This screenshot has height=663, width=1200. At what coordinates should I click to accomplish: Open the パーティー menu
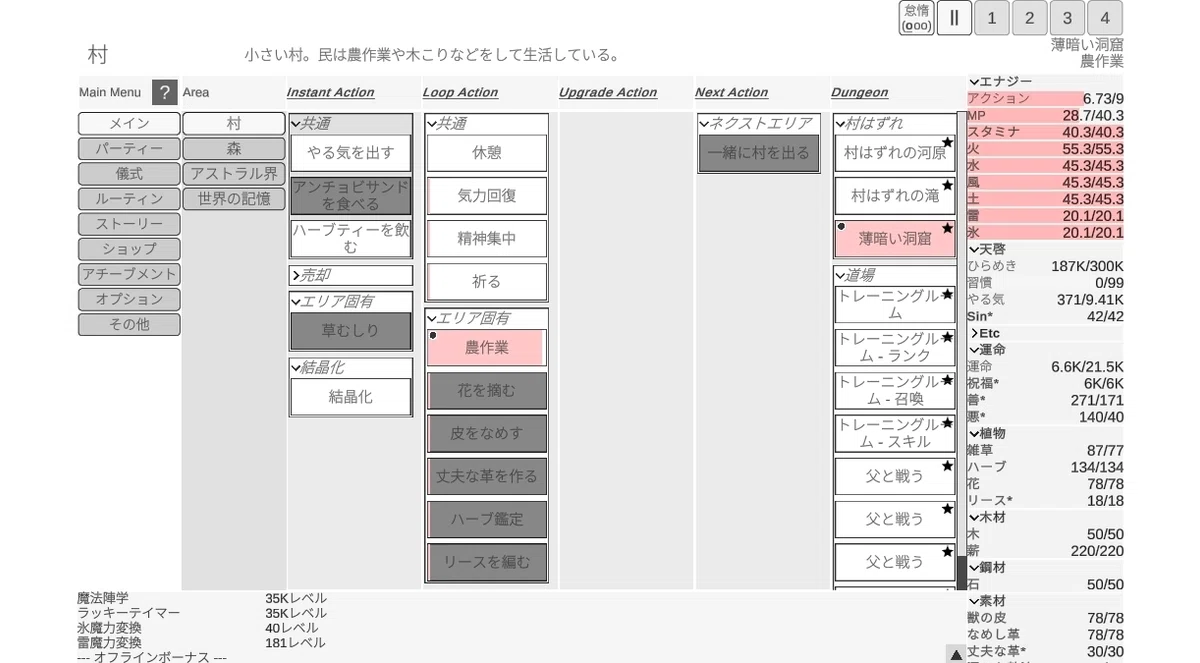point(129,149)
